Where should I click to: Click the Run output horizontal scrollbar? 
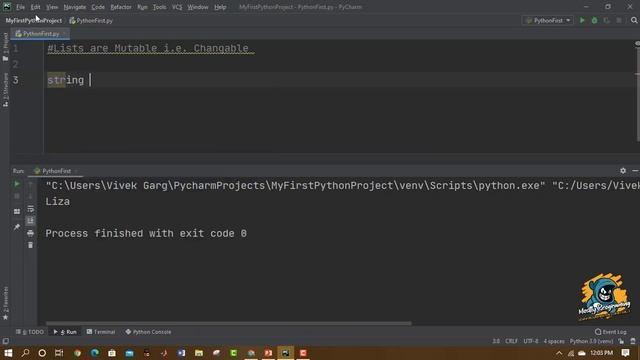pyautogui.click(x=229, y=323)
